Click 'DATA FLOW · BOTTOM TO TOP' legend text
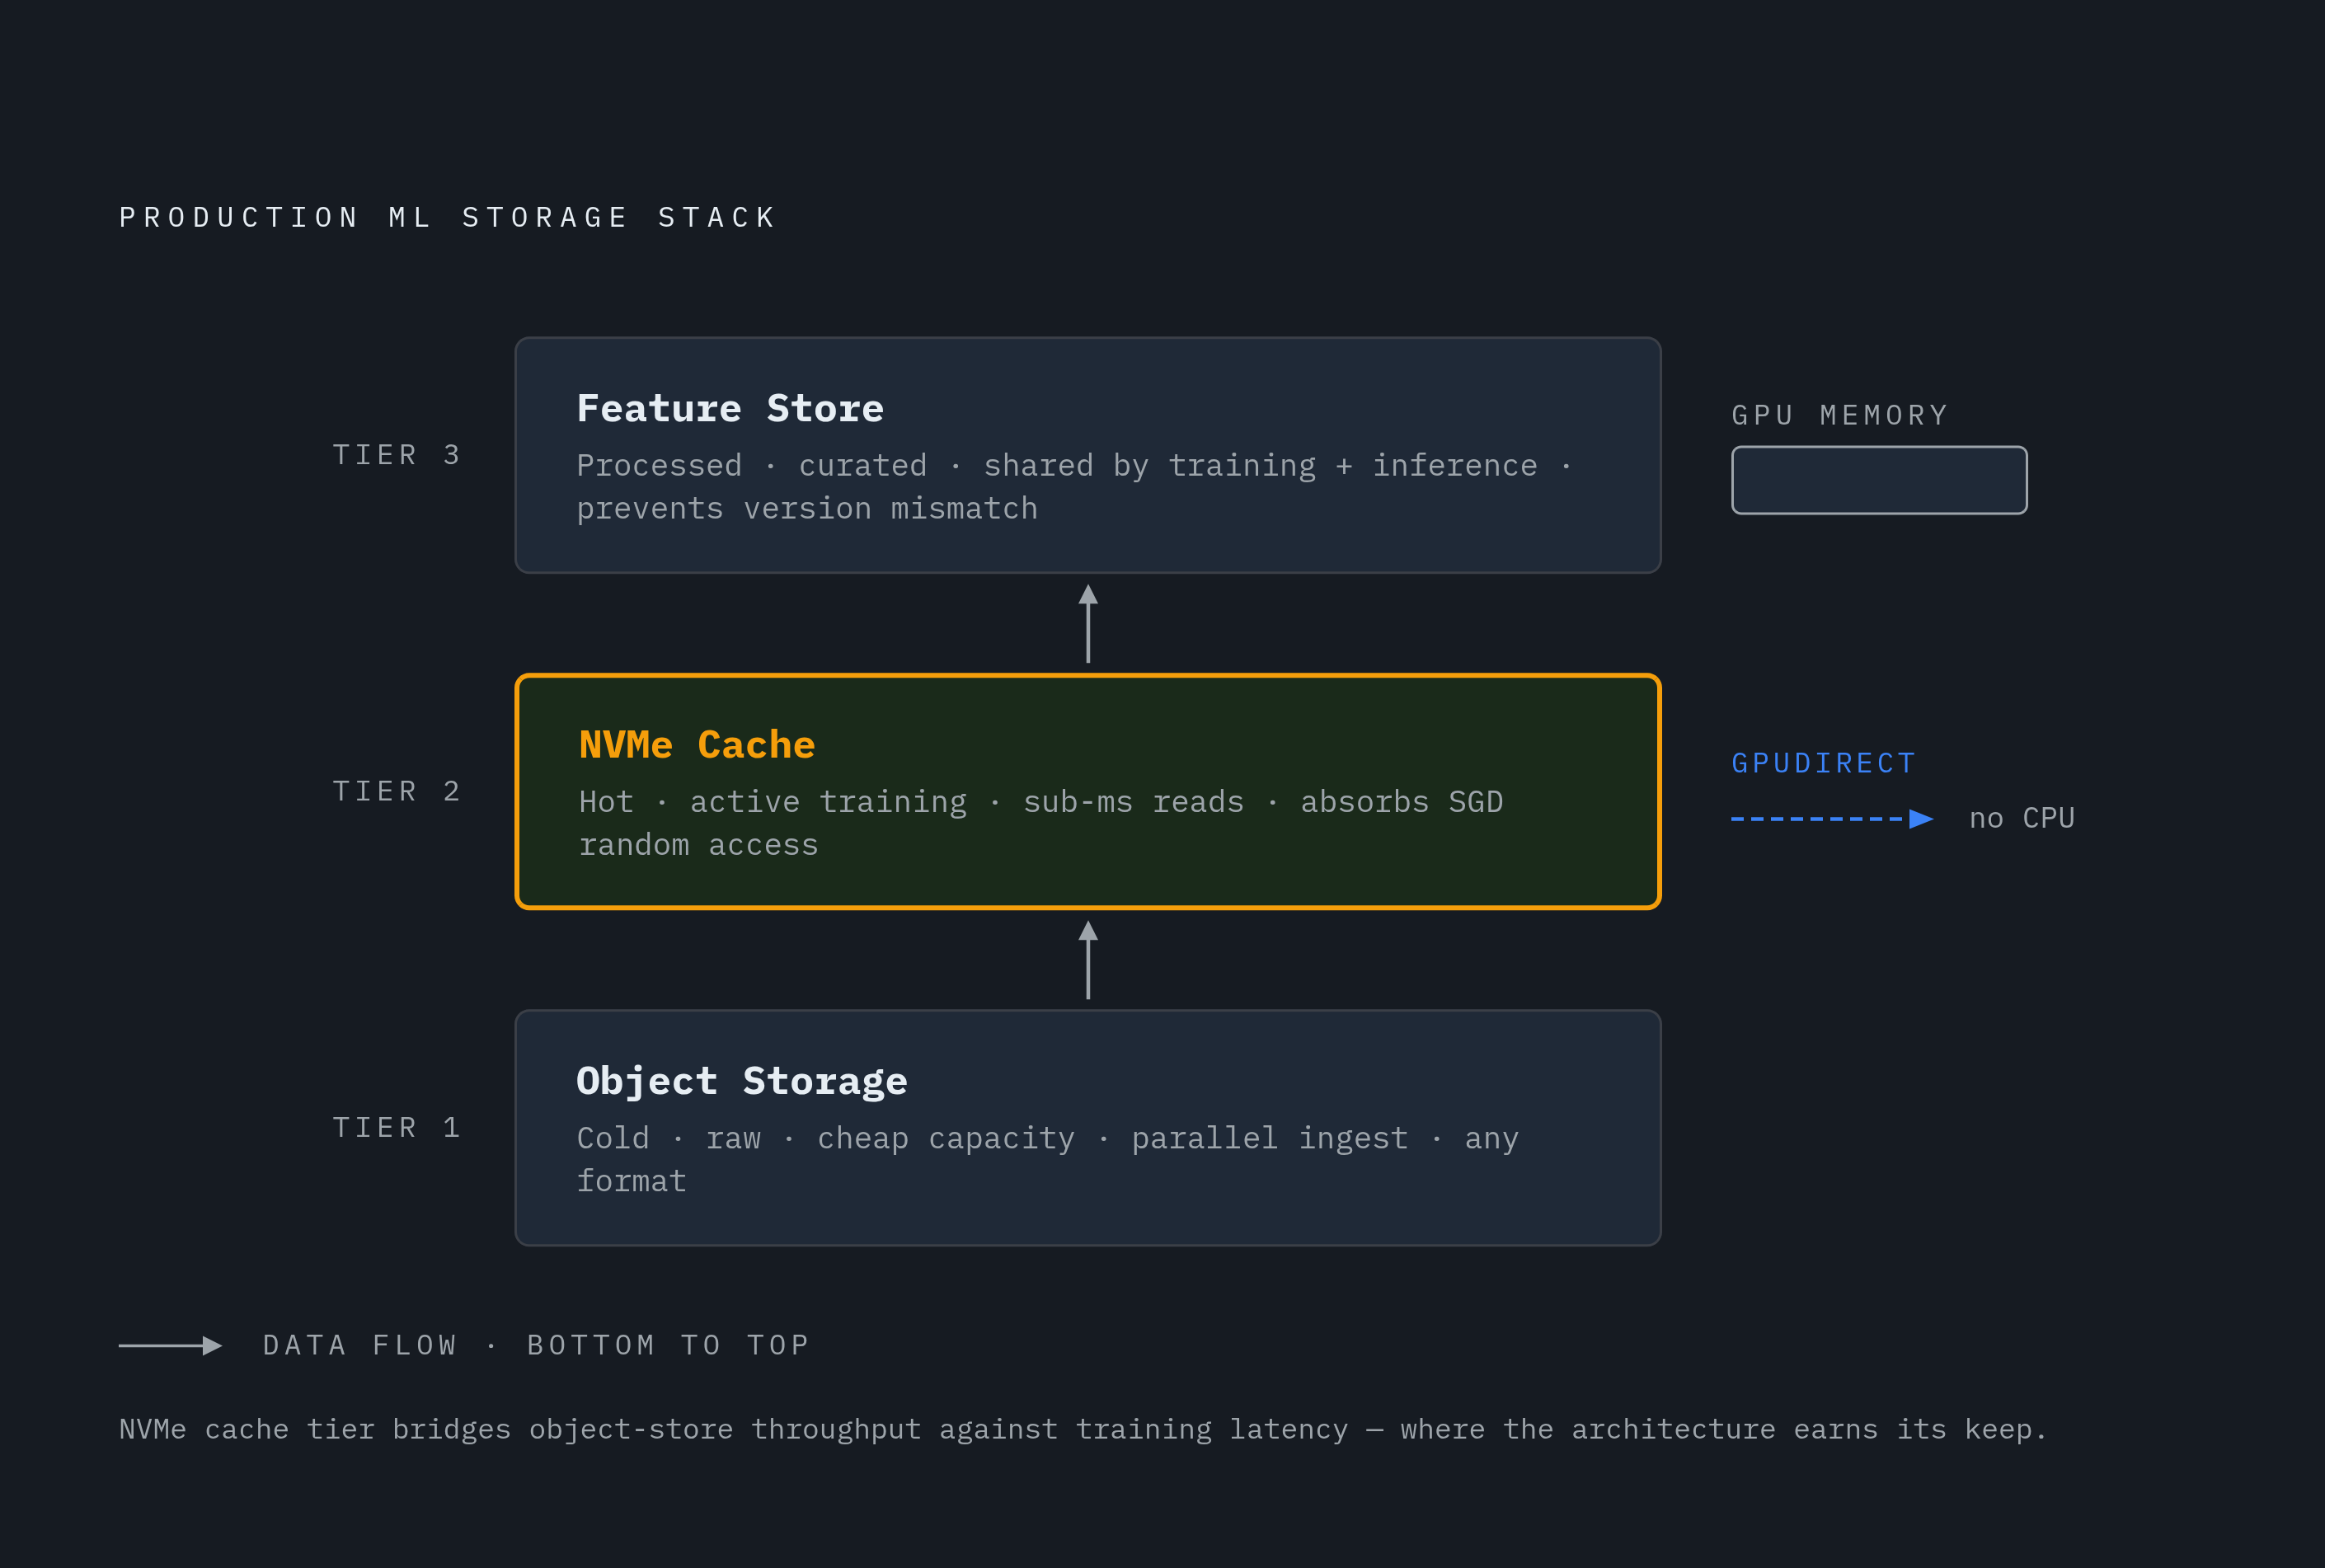 pos(536,1345)
